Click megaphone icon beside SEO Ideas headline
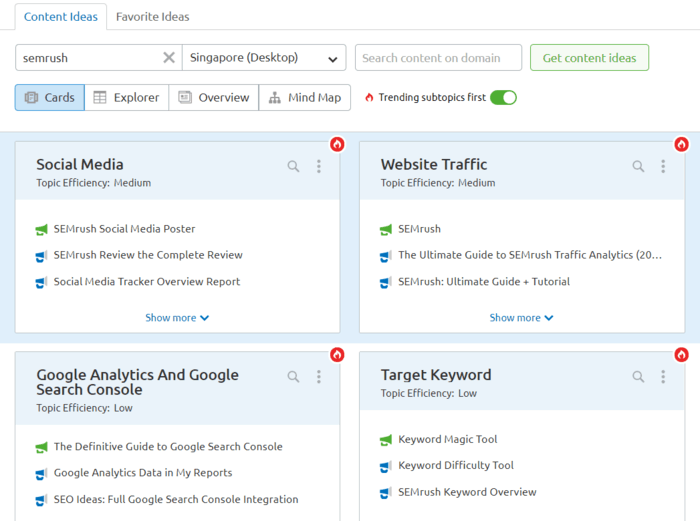Viewport: 700px width, 521px height. pos(42,500)
